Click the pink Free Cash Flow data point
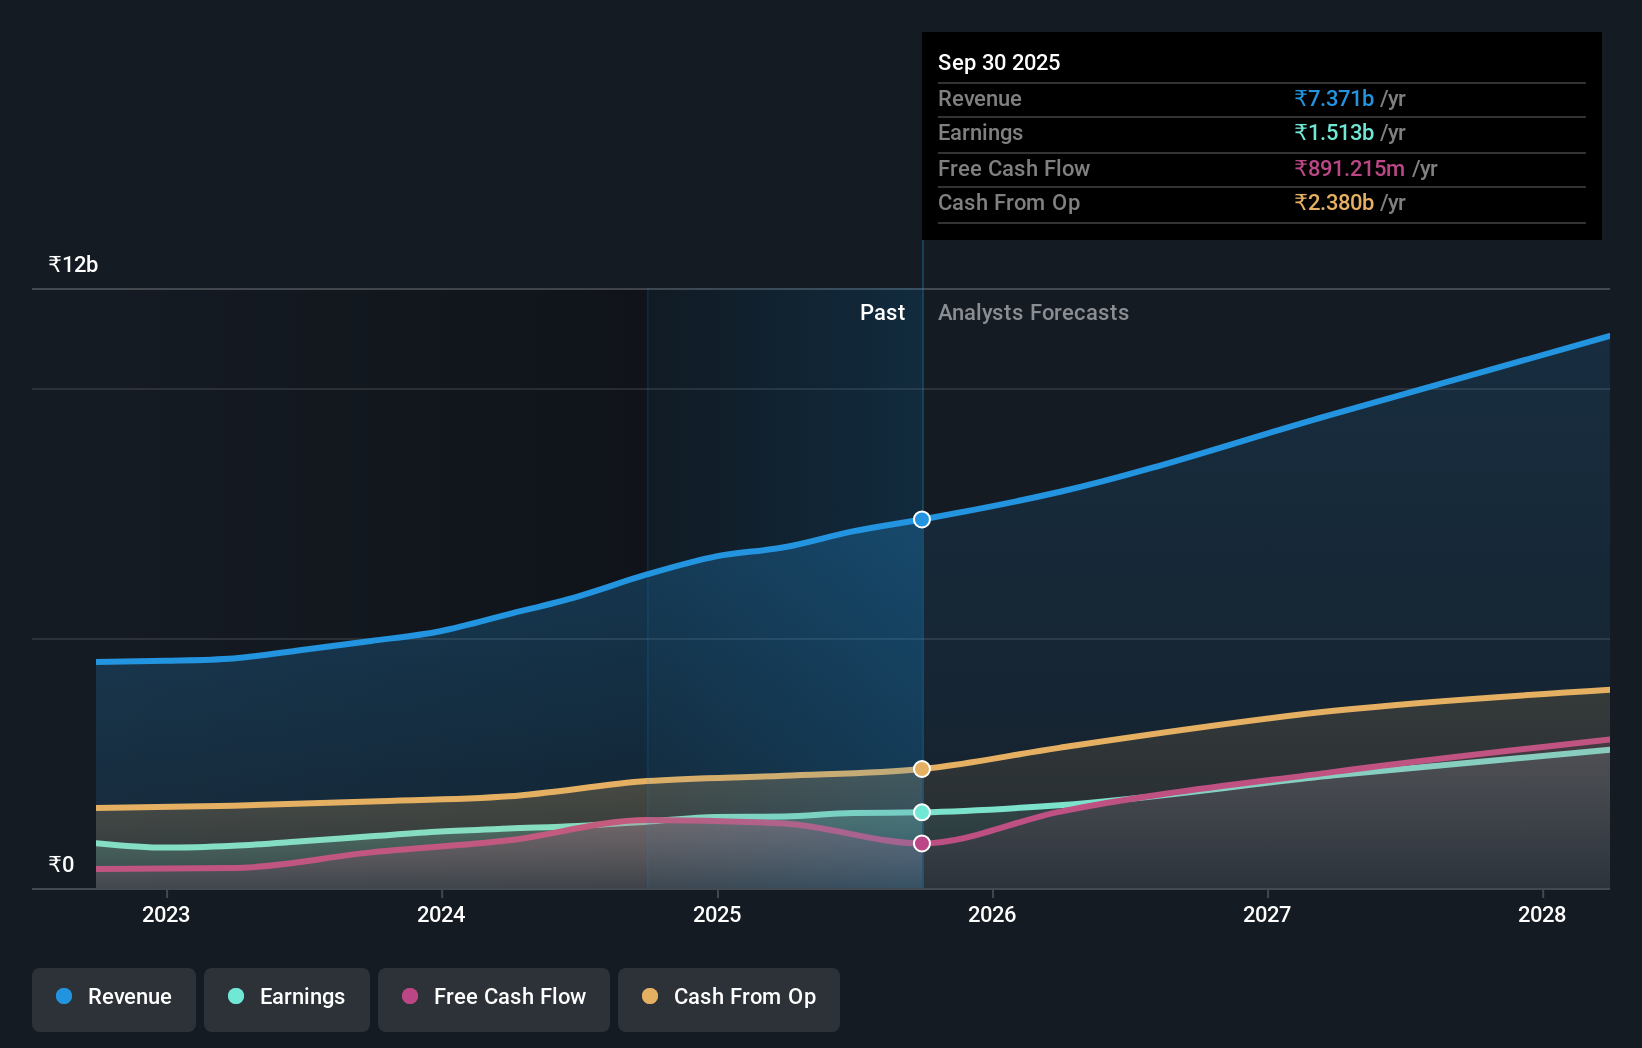Screen dimensions: 1642x1048 click(x=921, y=843)
